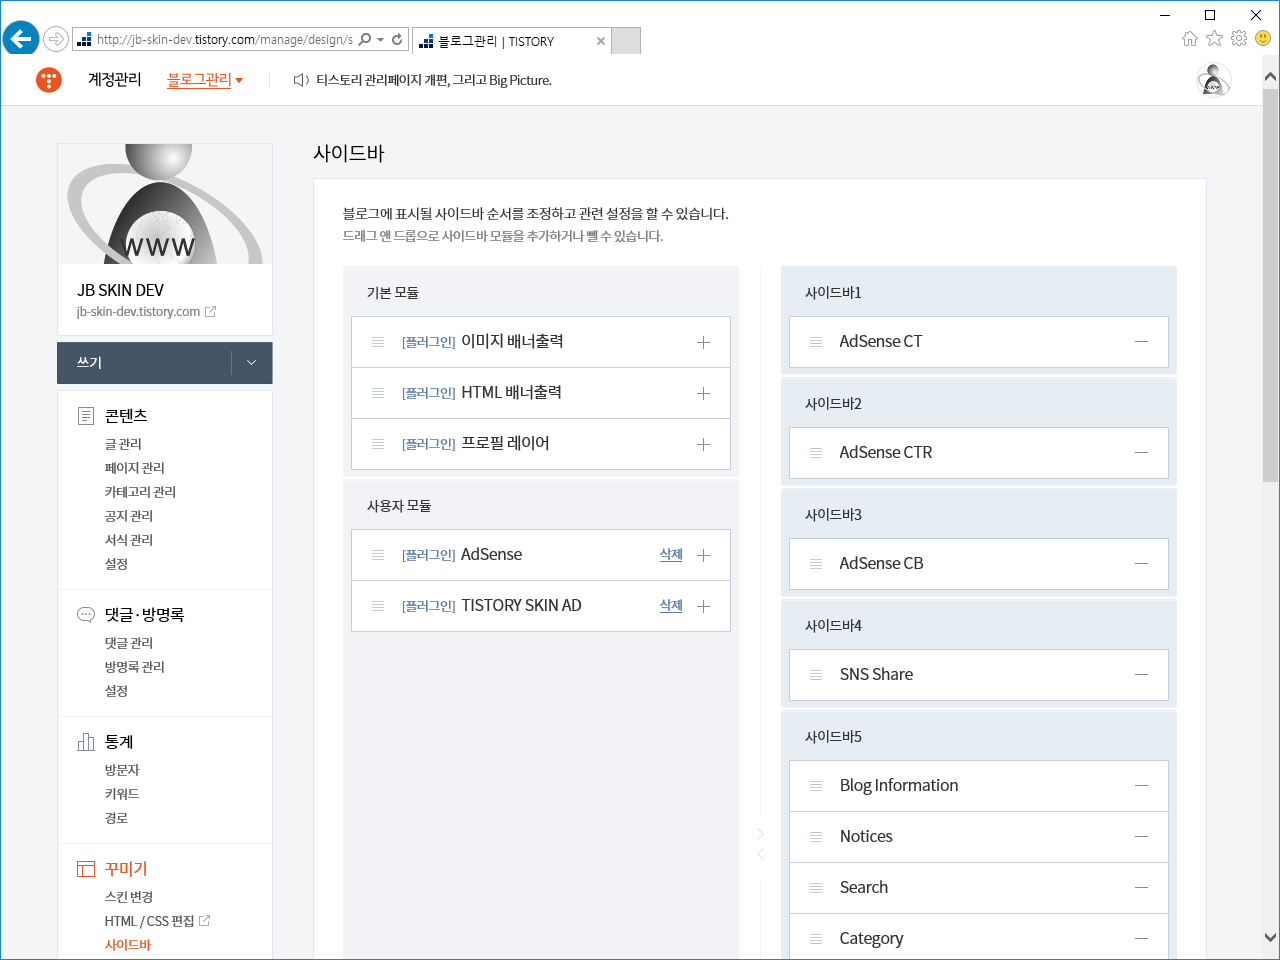The height and width of the screenshot is (960, 1280).
Task: Delete AdSense user module via 삭제
Action: (671, 555)
